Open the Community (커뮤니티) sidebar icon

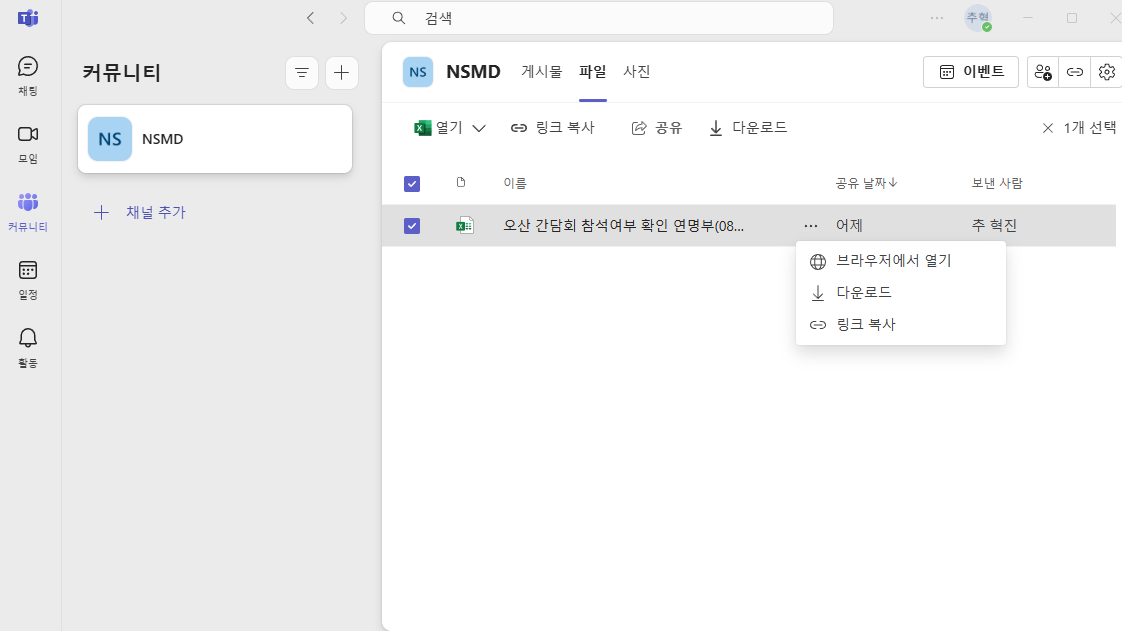[x=28, y=212]
